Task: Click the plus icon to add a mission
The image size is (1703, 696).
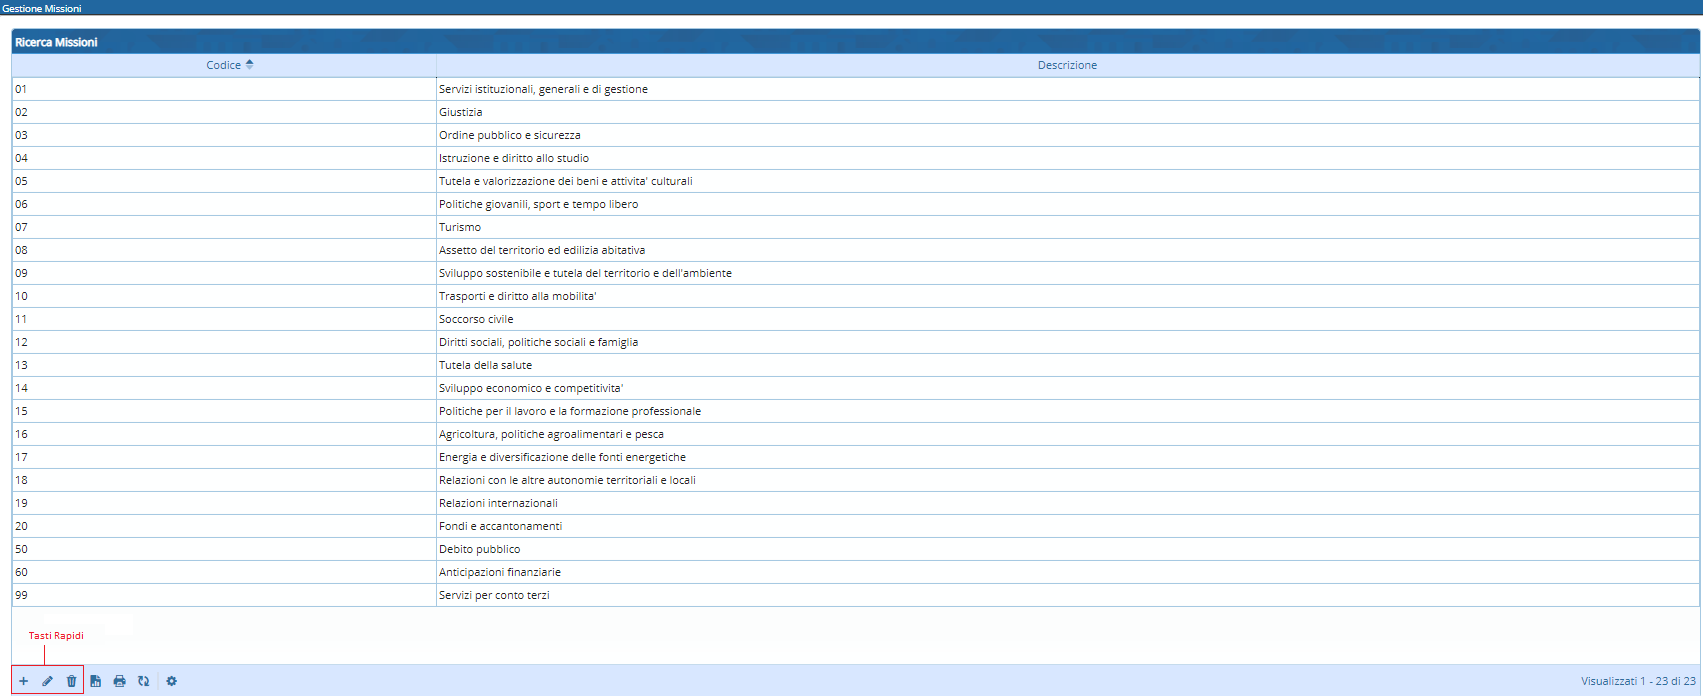Action: click(23, 681)
